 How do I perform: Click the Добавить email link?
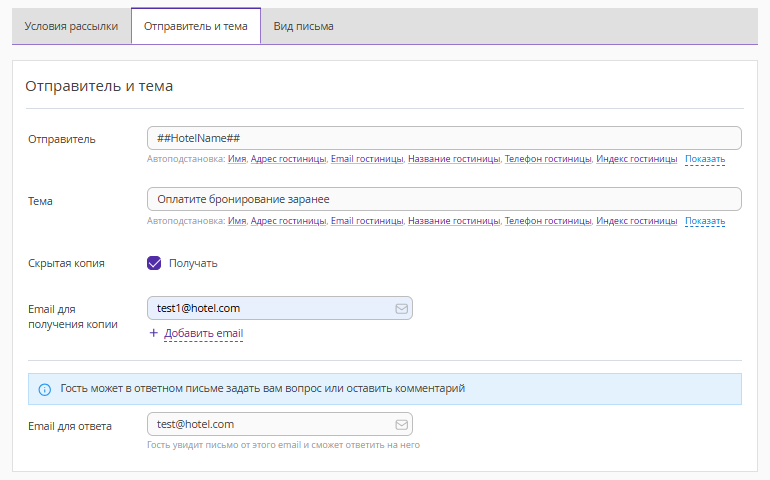(203, 333)
